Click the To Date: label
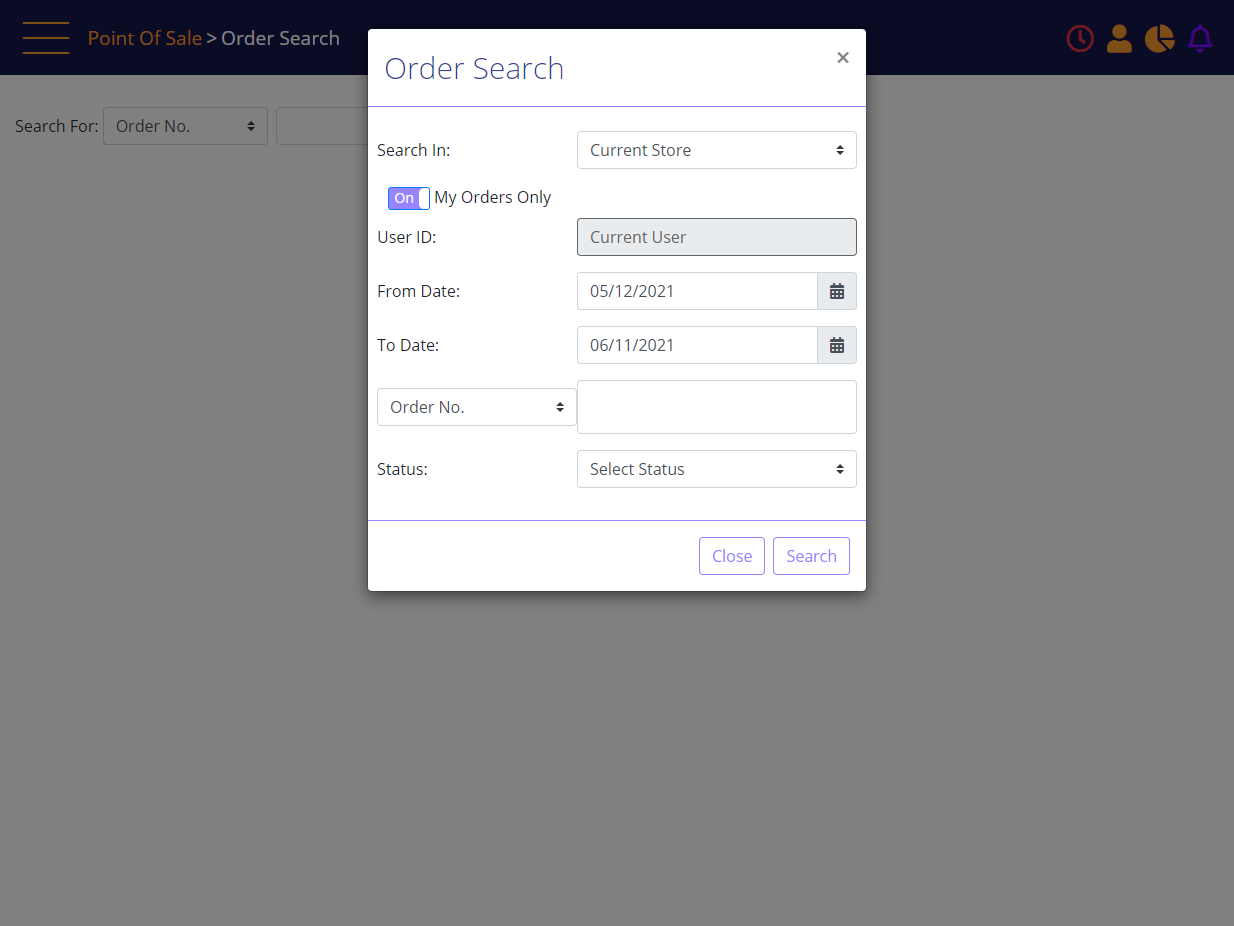The image size is (1234, 926). click(x=408, y=345)
